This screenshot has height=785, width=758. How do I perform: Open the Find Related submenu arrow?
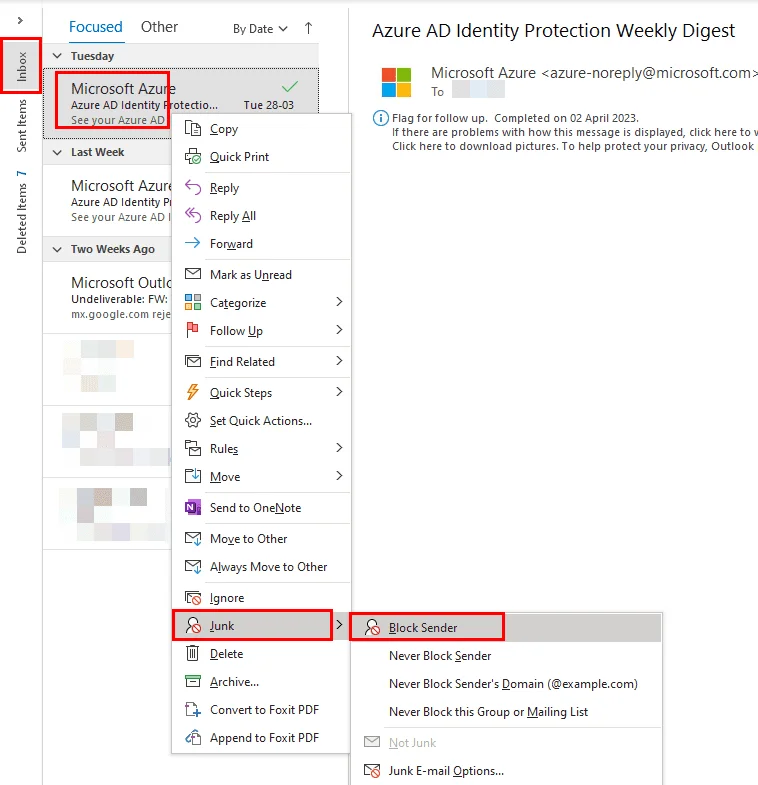point(339,361)
